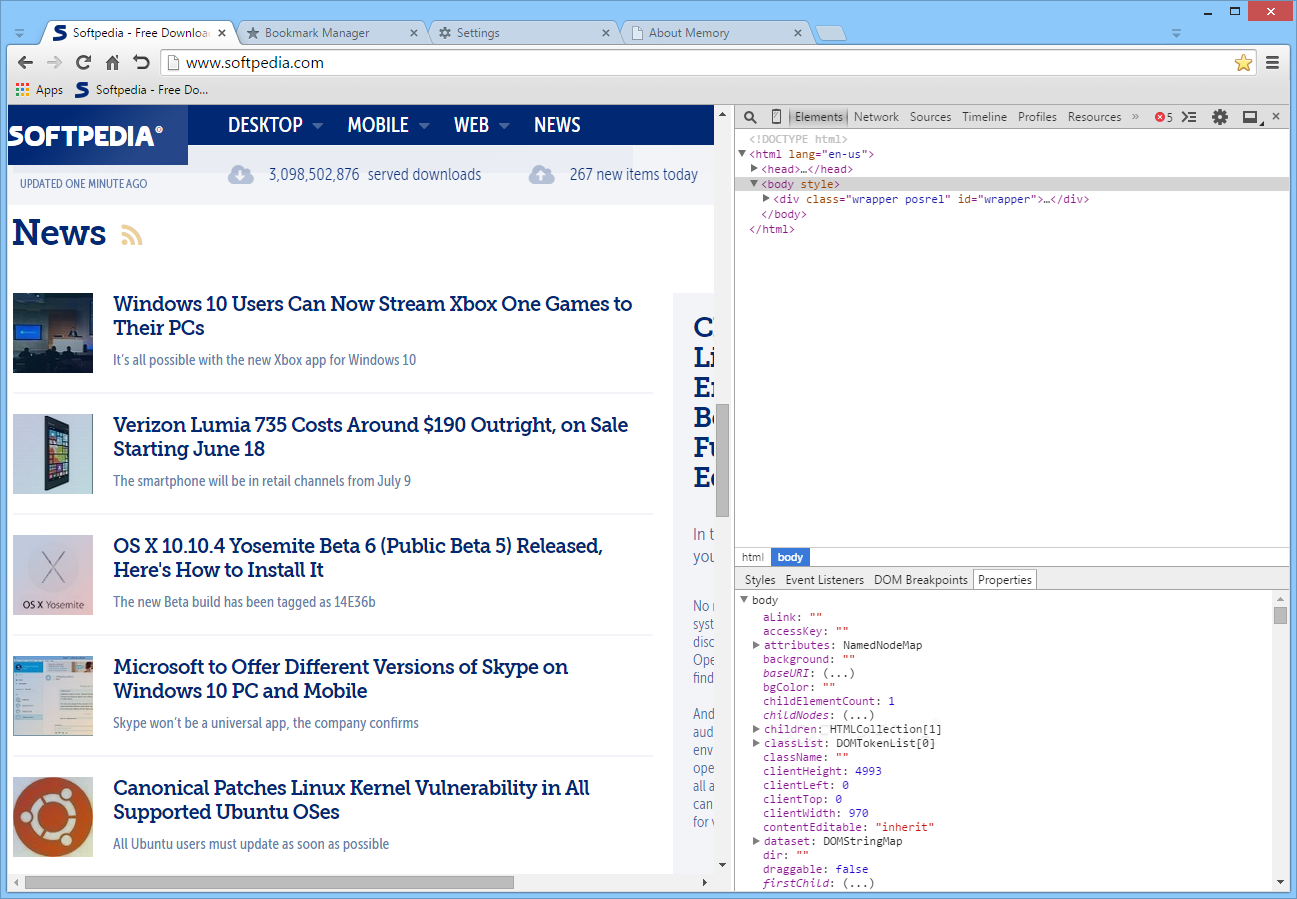Viewport: 1297px width, 899px height.
Task: Switch to the About Memory browser tab
Action: click(714, 33)
